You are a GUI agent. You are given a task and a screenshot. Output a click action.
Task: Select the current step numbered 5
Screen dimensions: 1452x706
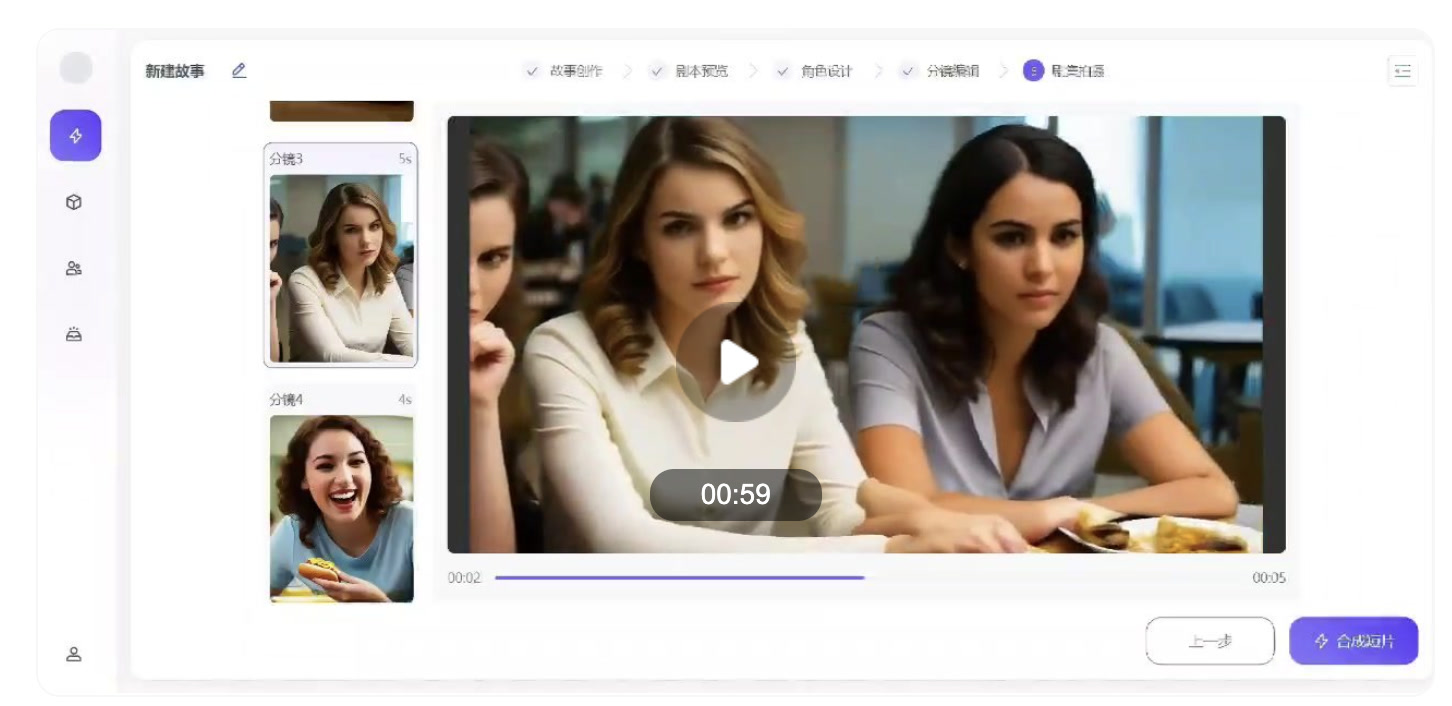tap(1064, 71)
